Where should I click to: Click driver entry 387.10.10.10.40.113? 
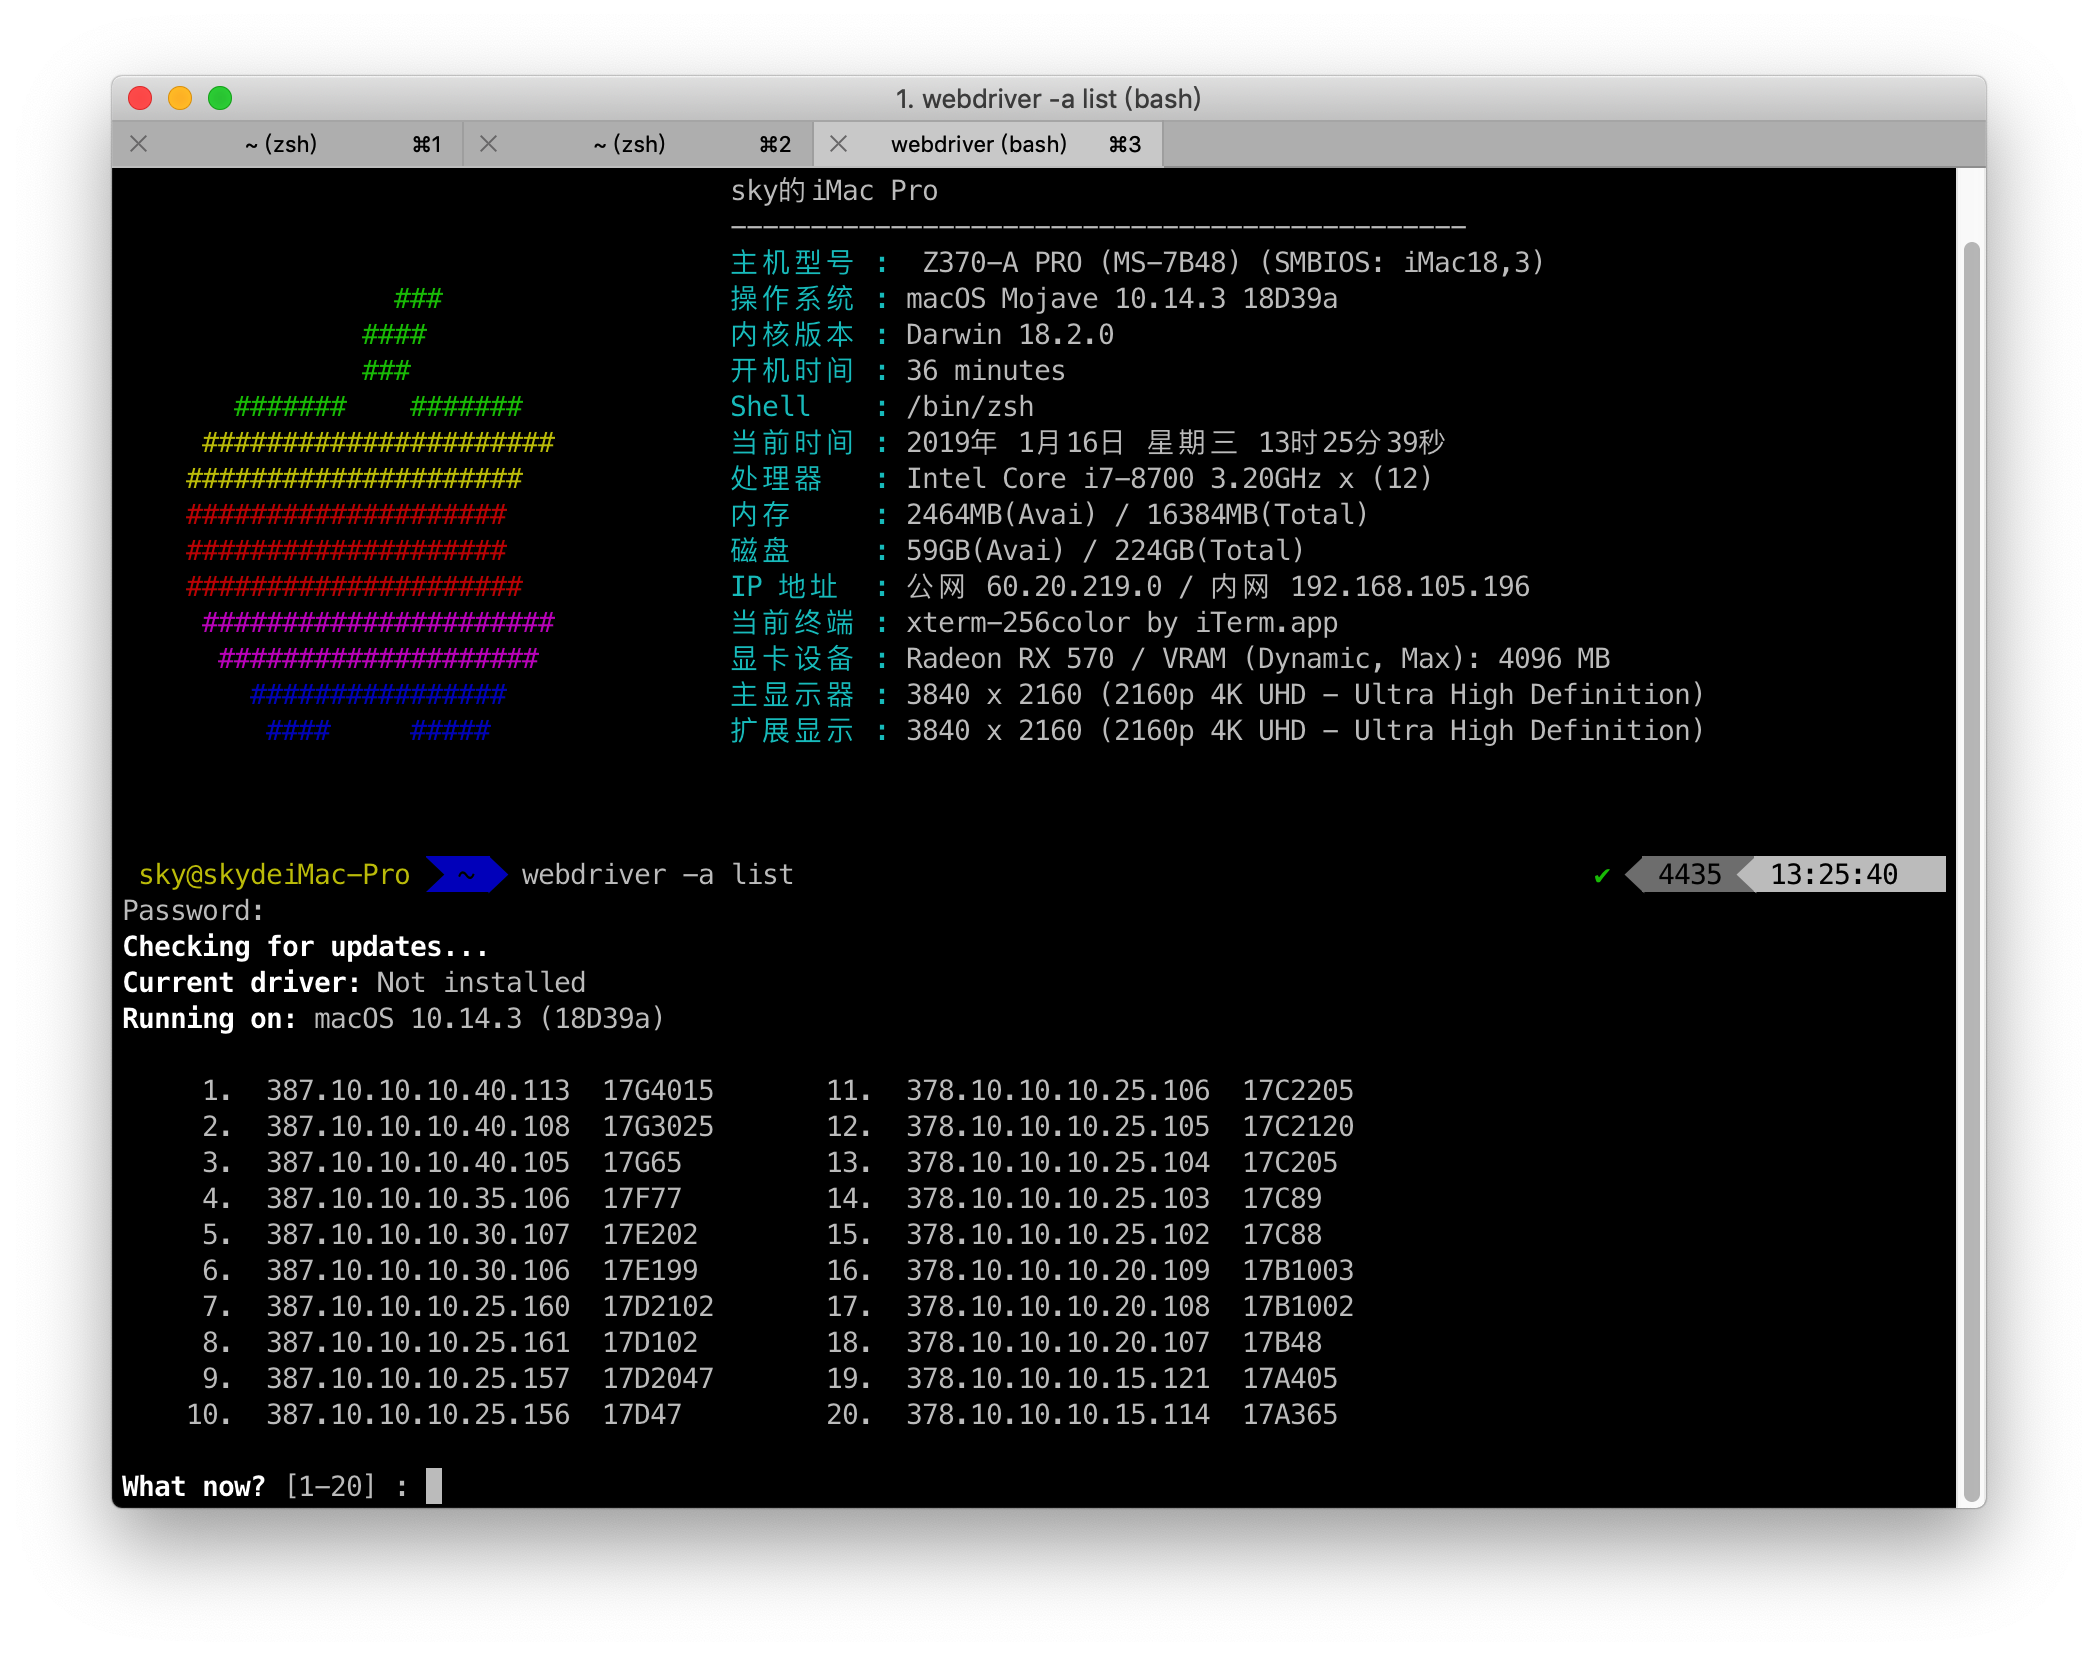(418, 1091)
